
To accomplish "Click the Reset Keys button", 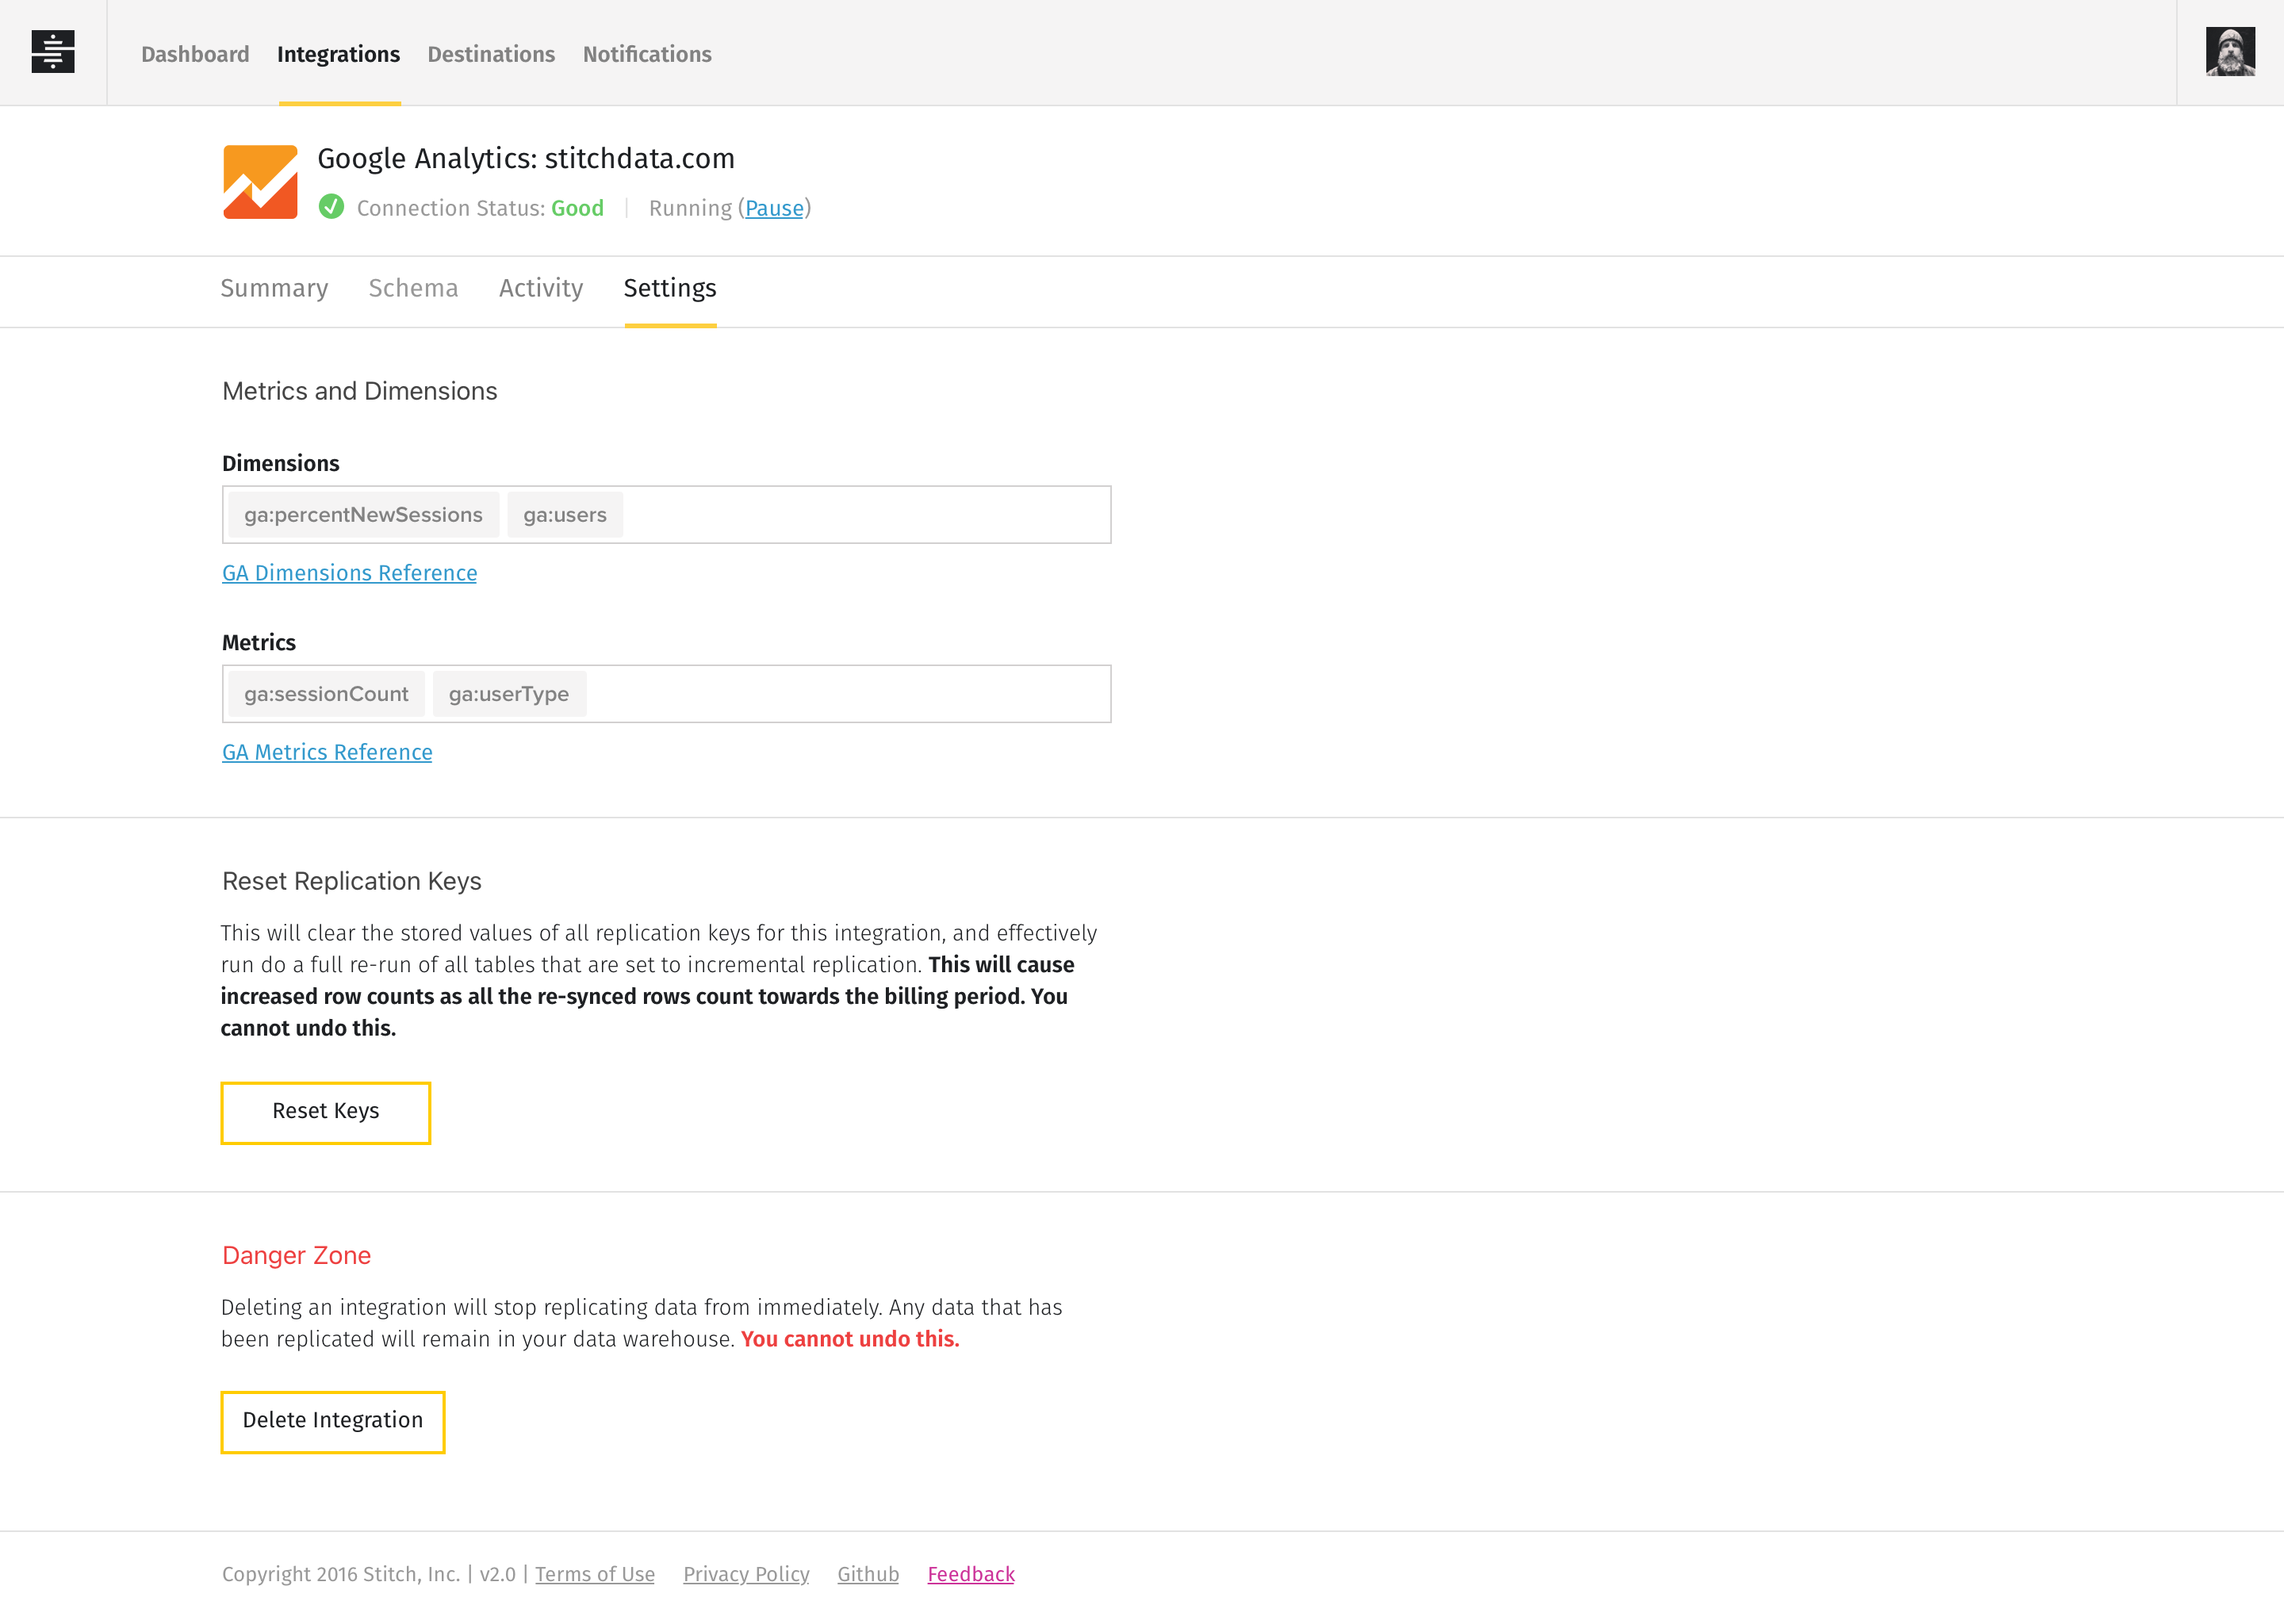I will 326,1112.
